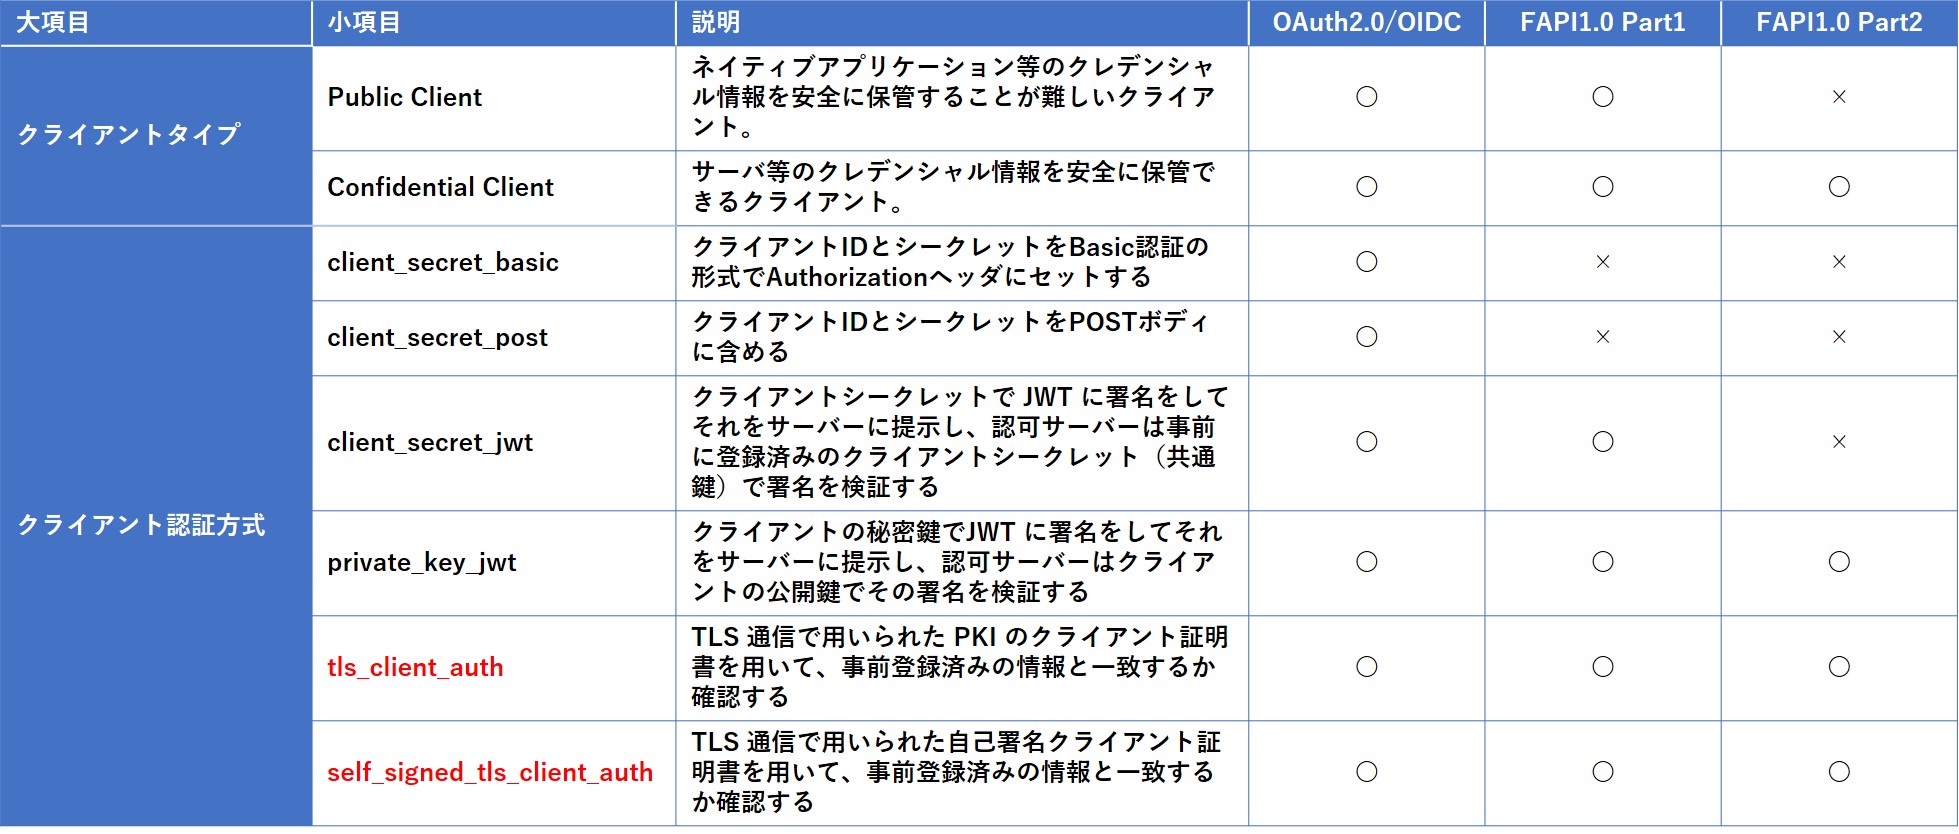Select the OAuth2.0/OIDC column header

1366,23
